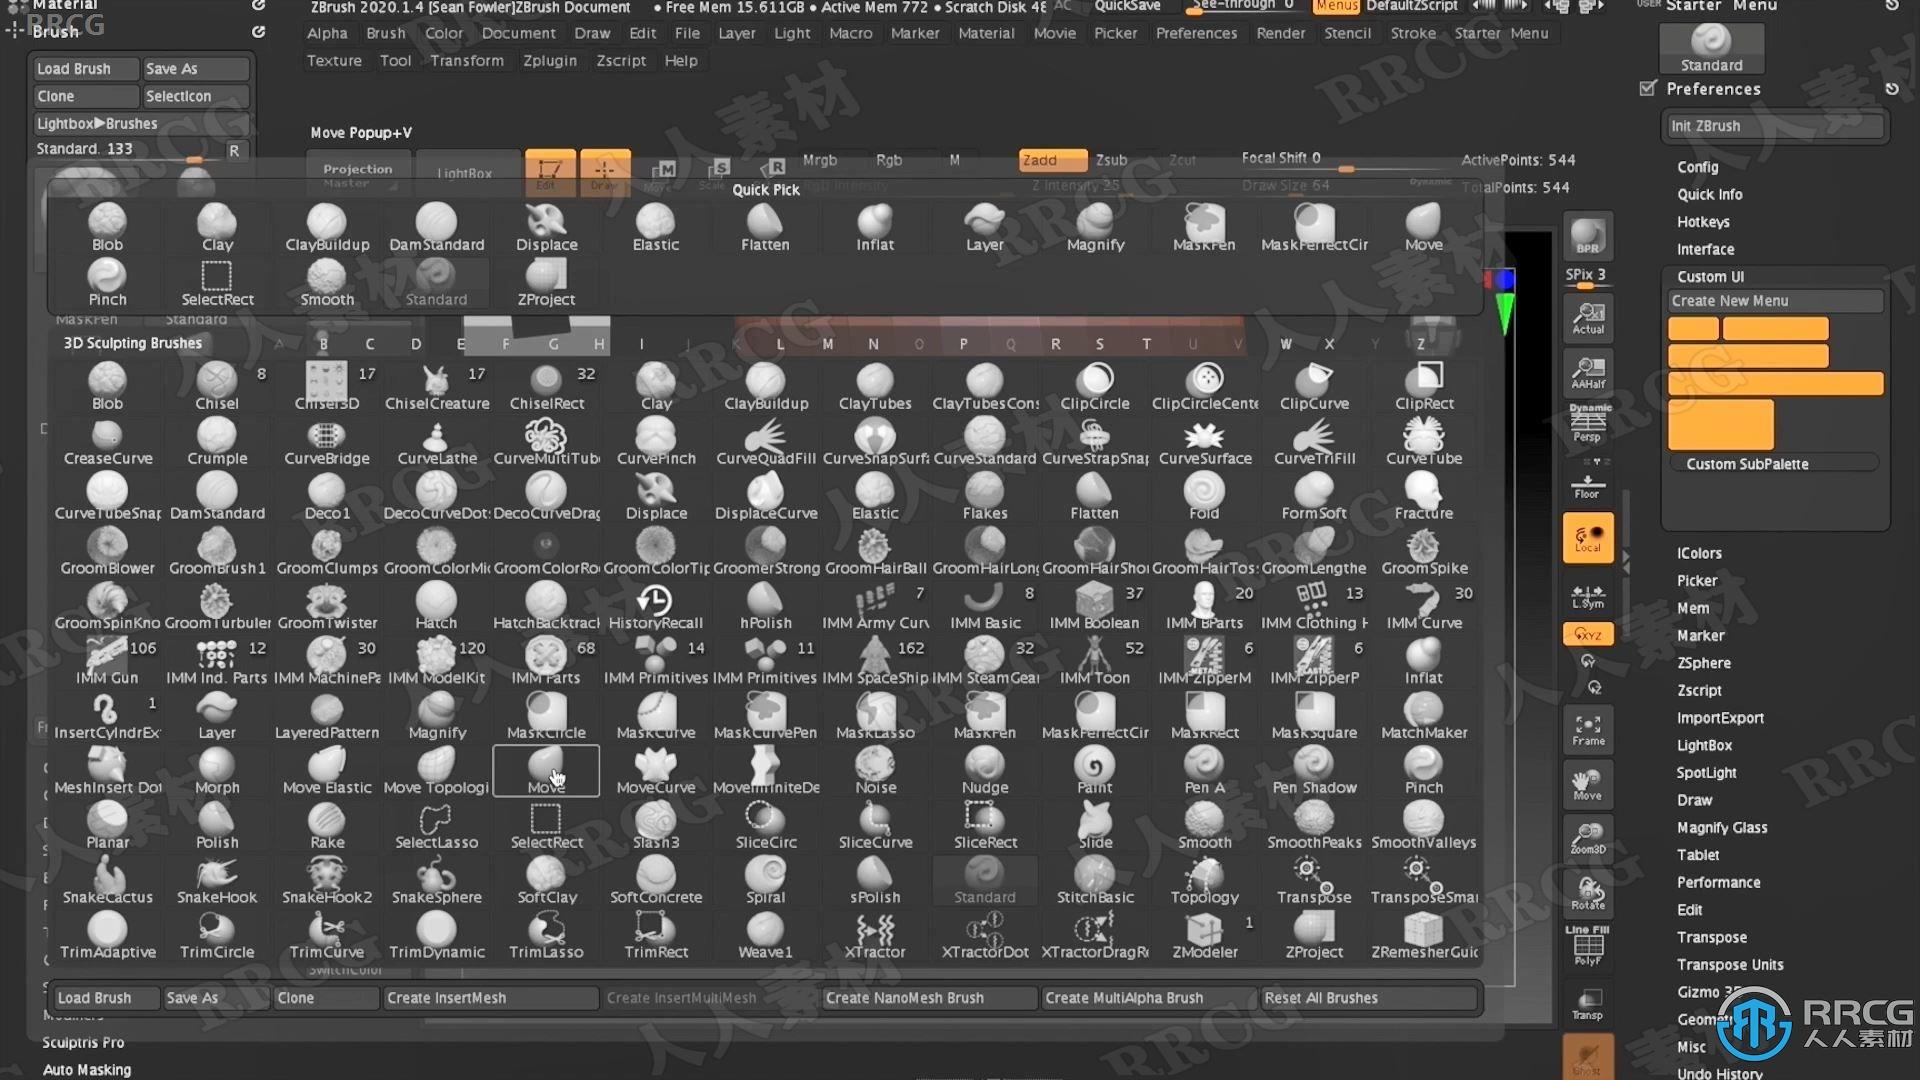Expand the Config preferences section
Viewport: 1920px width, 1080px height.
tap(1698, 167)
